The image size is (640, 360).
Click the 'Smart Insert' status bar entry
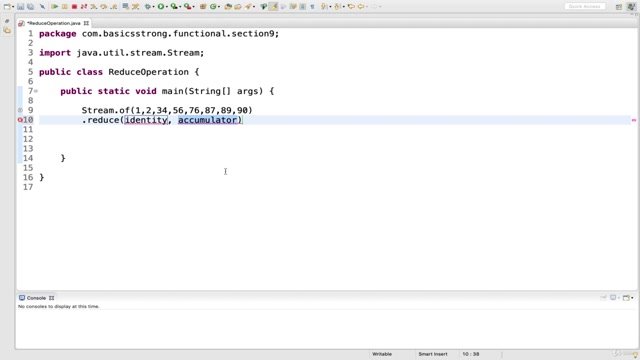(x=433, y=354)
